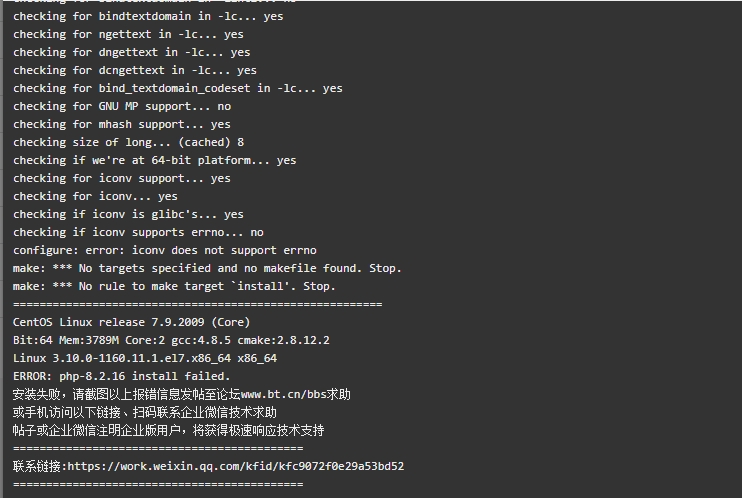Click the 'No rule to make target' line

pyautogui.click(x=174, y=286)
